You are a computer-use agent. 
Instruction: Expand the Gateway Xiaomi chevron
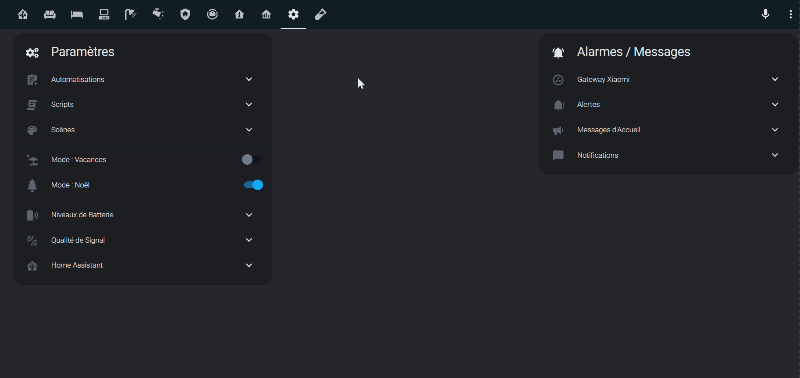click(x=775, y=79)
